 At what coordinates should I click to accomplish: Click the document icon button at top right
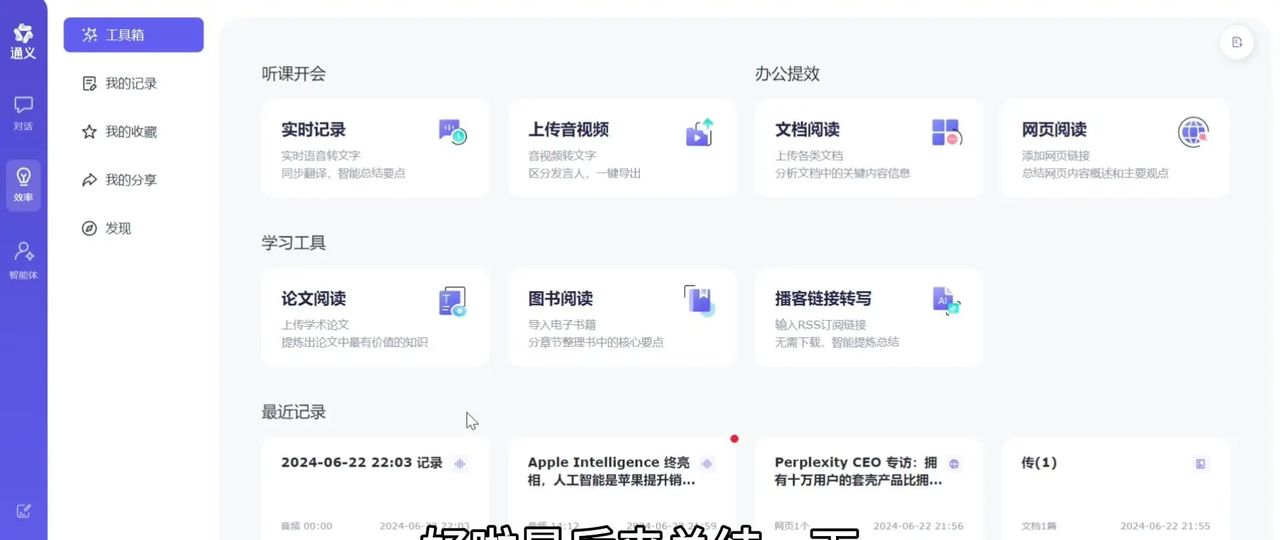pyautogui.click(x=1237, y=42)
